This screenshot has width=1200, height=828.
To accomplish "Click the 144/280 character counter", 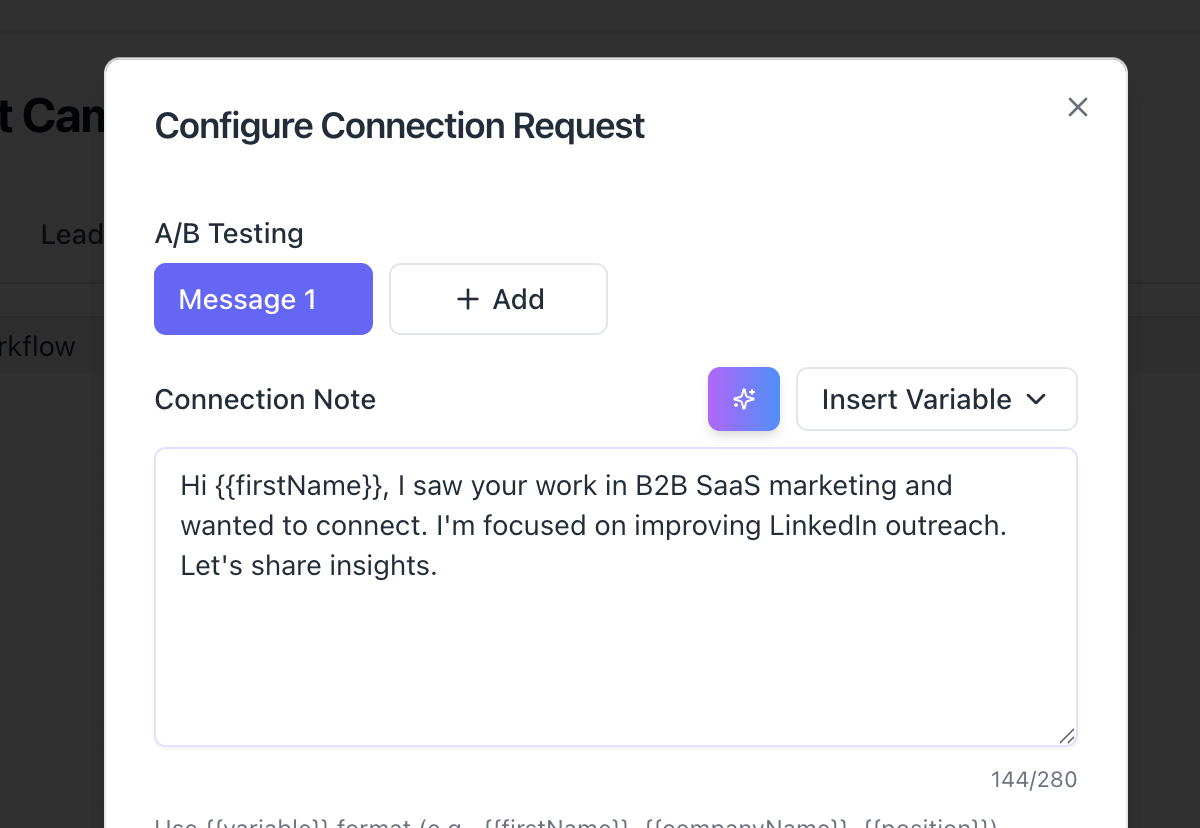I will [1033, 780].
